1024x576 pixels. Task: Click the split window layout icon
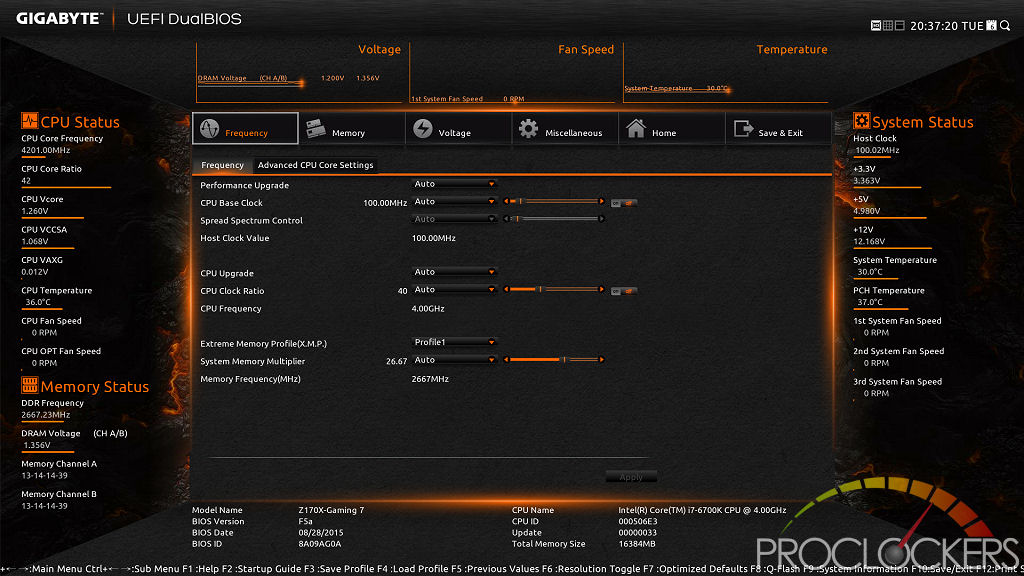point(899,25)
